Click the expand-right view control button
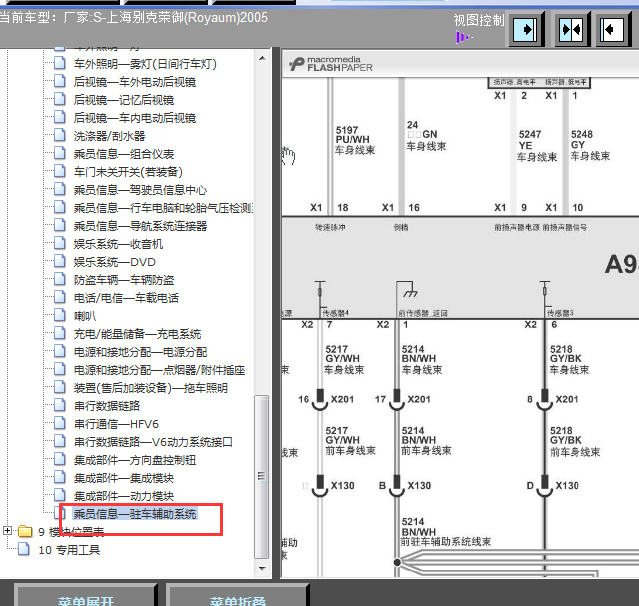Viewport: 639px width, 606px height. coord(527,29)
